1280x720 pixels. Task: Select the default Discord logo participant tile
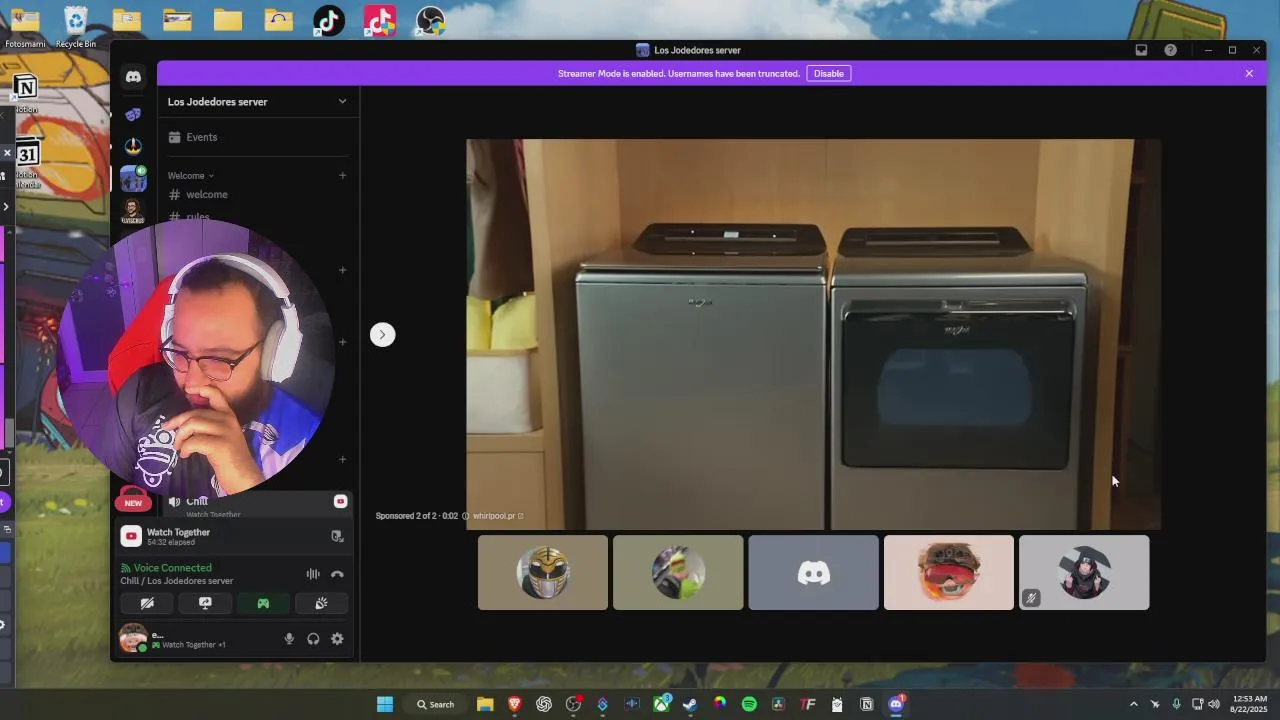click(x=813, y=572)
